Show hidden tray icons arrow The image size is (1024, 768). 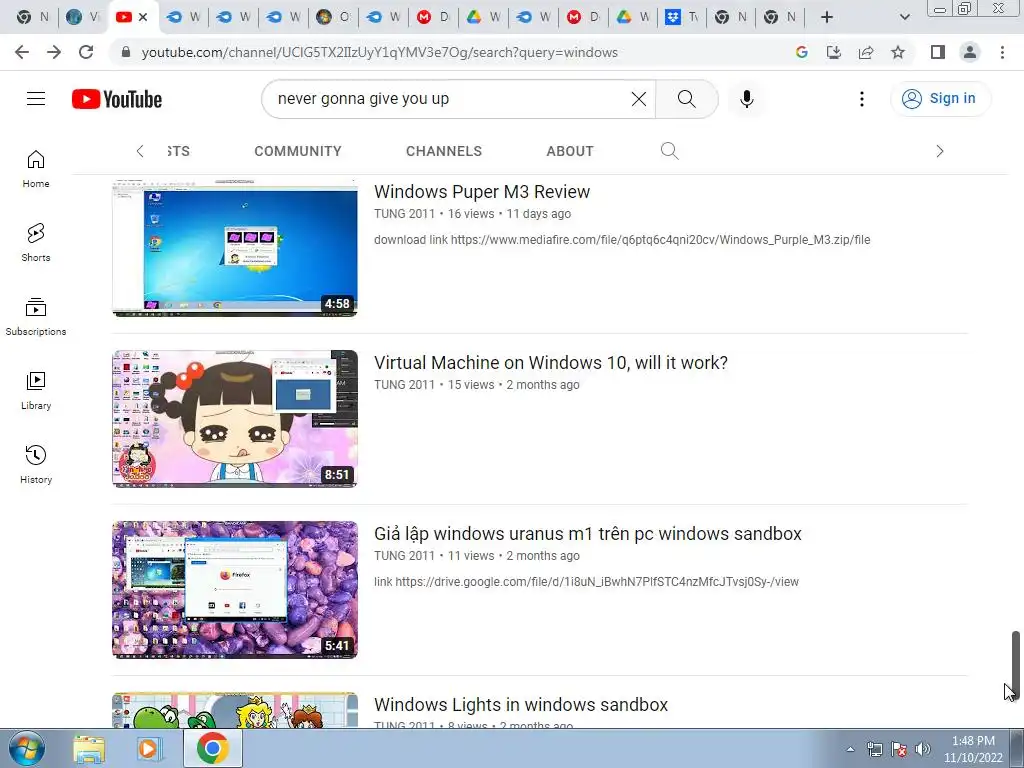coord(850,749)
